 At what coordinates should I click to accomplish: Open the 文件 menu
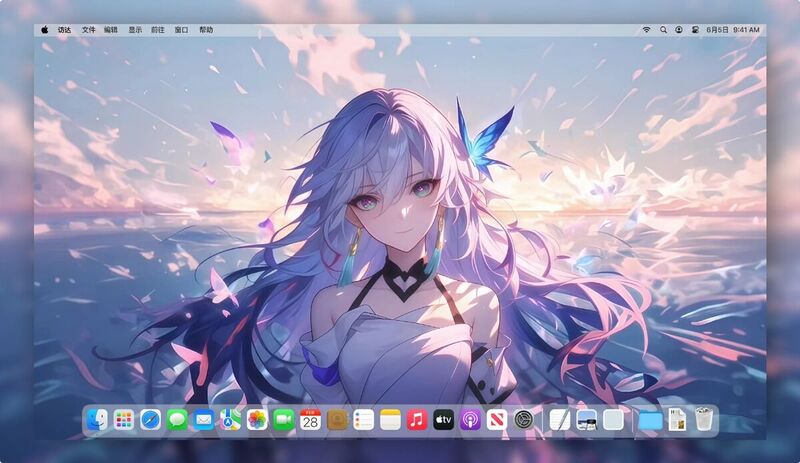(x=89, y=30)
